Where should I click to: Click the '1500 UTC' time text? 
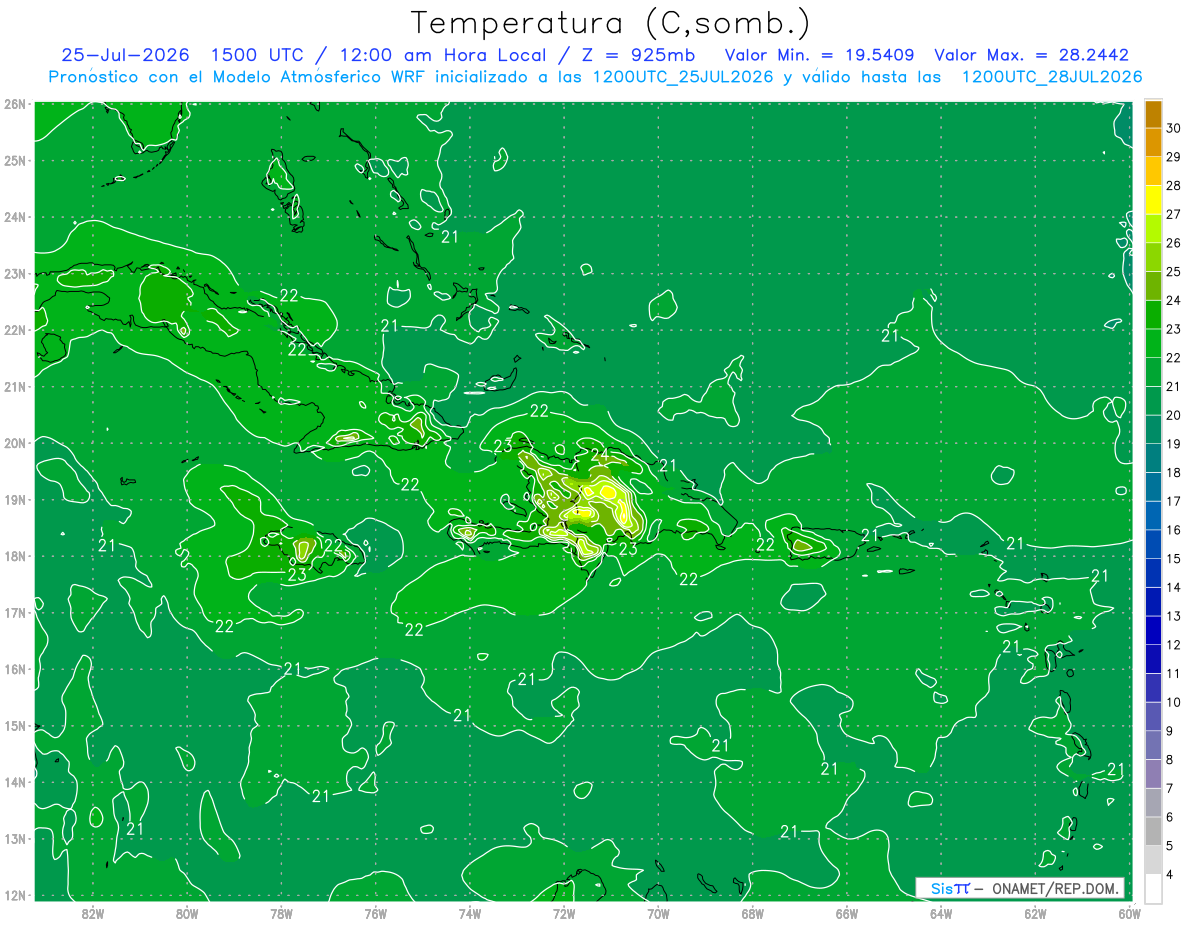tap(258, 55)
